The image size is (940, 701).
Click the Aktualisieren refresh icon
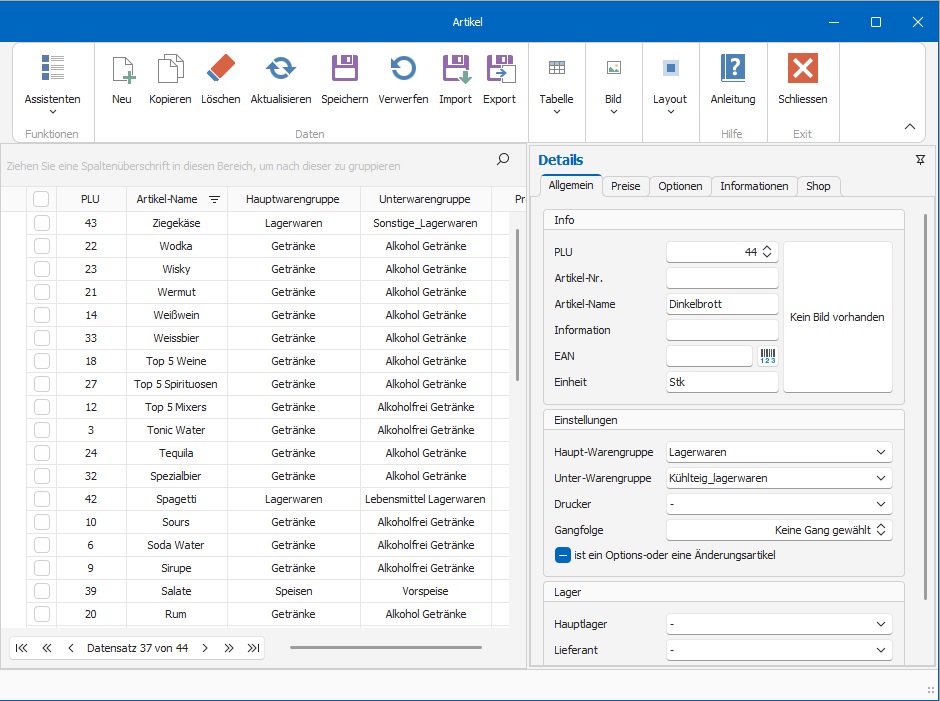pos(281,70)
